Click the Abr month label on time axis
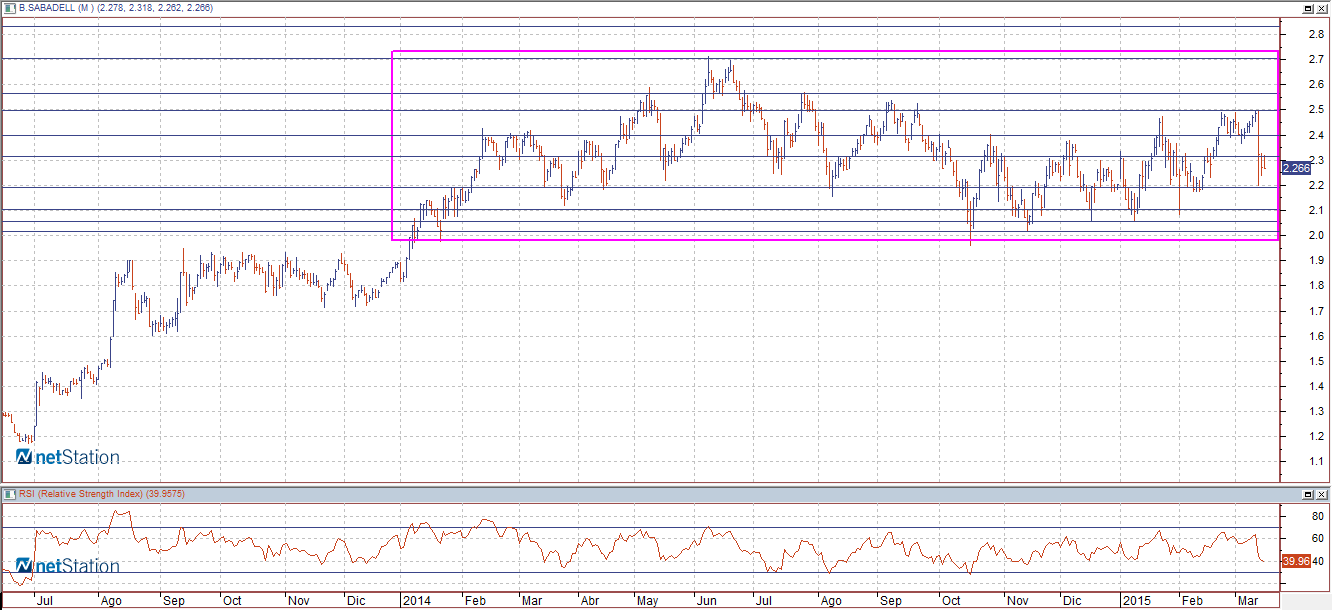1332x610 pixels. coord(589,602)
